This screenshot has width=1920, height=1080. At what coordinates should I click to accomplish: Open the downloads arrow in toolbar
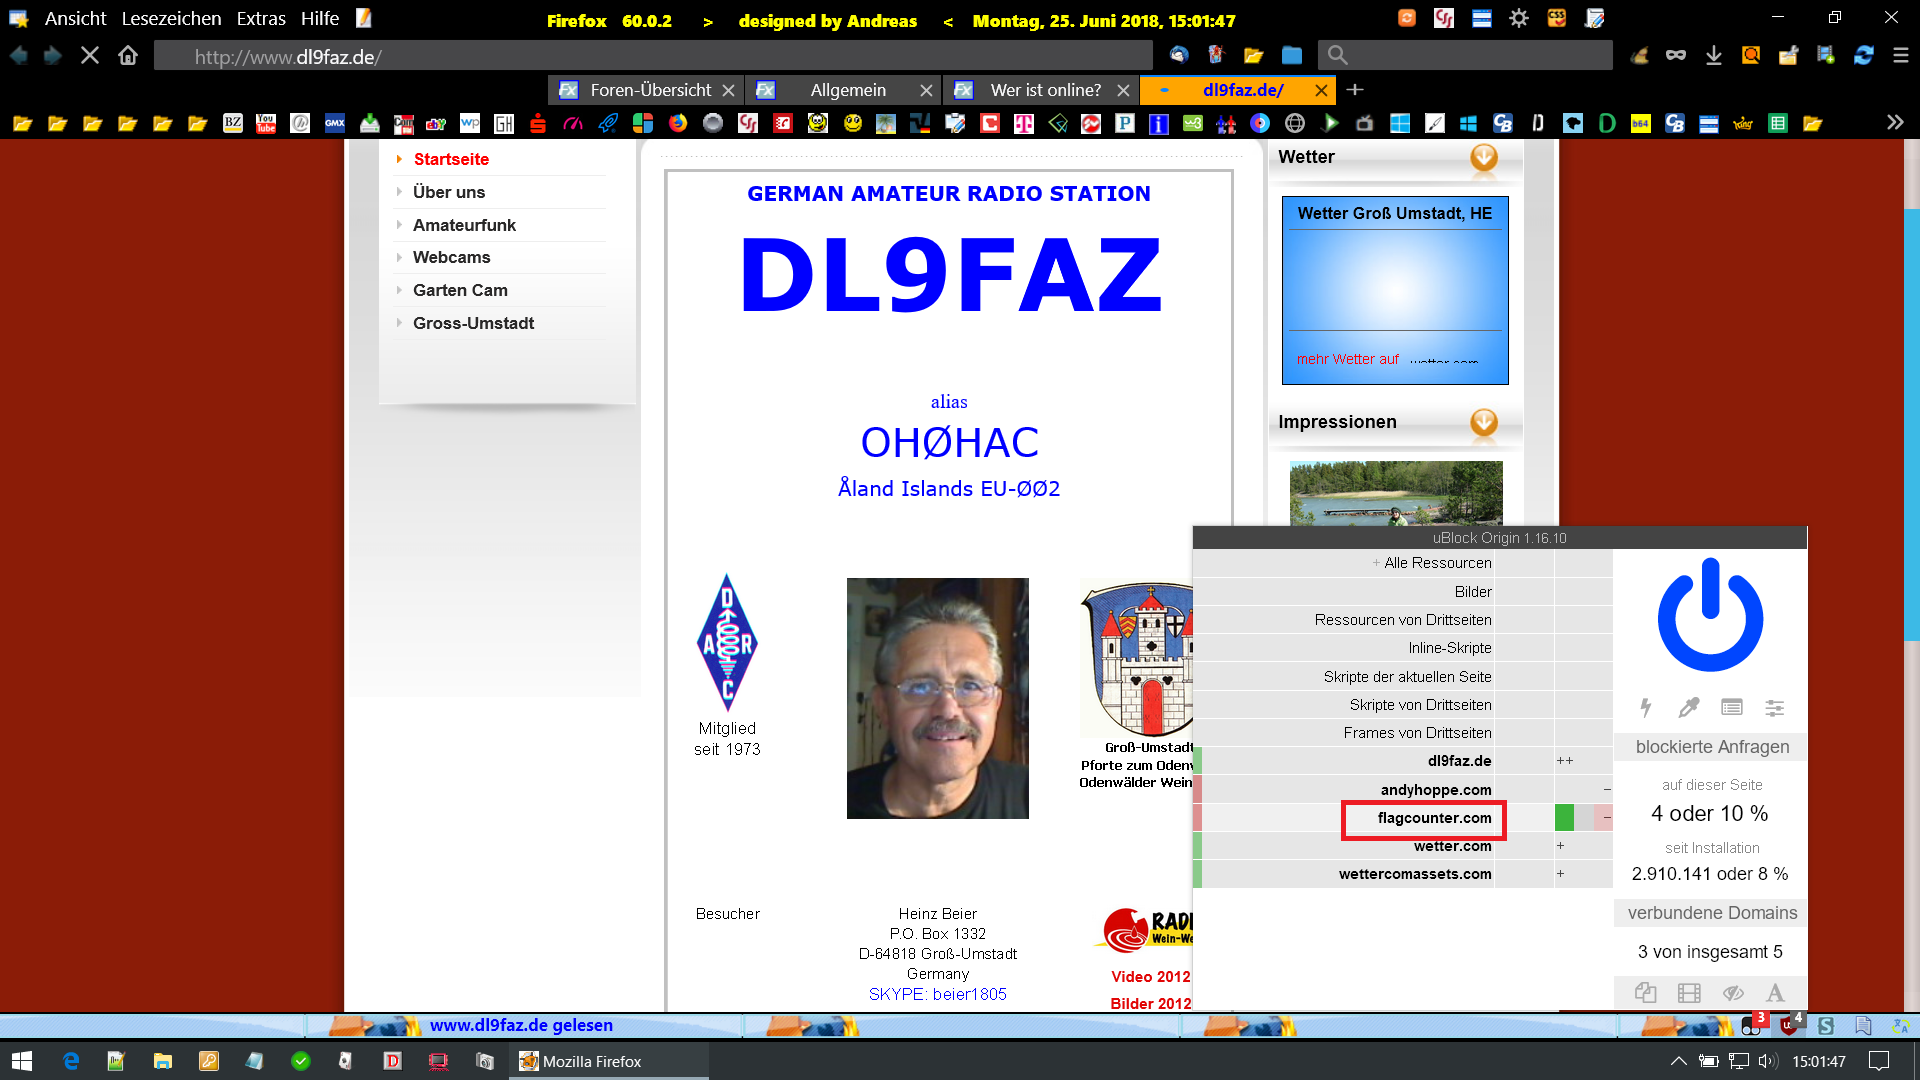click(x=1714, y=56)
